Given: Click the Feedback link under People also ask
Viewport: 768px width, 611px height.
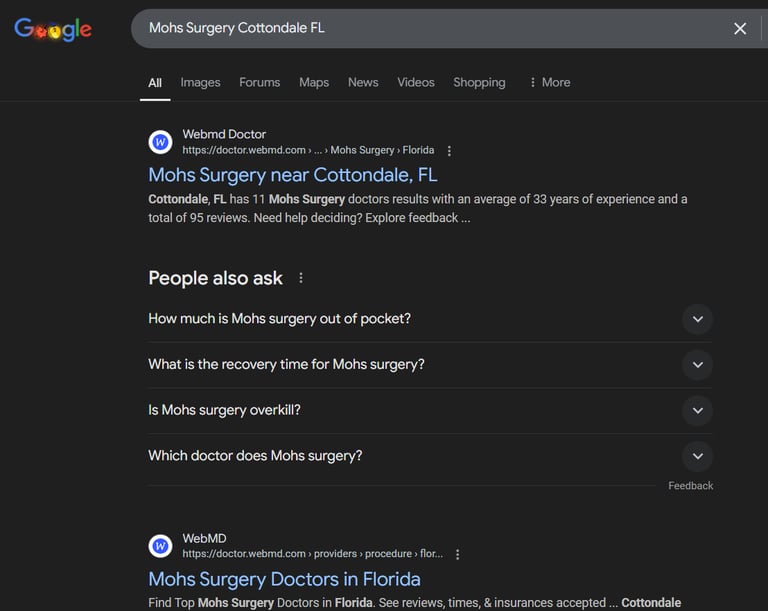Looking at the screenshot, I should (x=691, y=486).
